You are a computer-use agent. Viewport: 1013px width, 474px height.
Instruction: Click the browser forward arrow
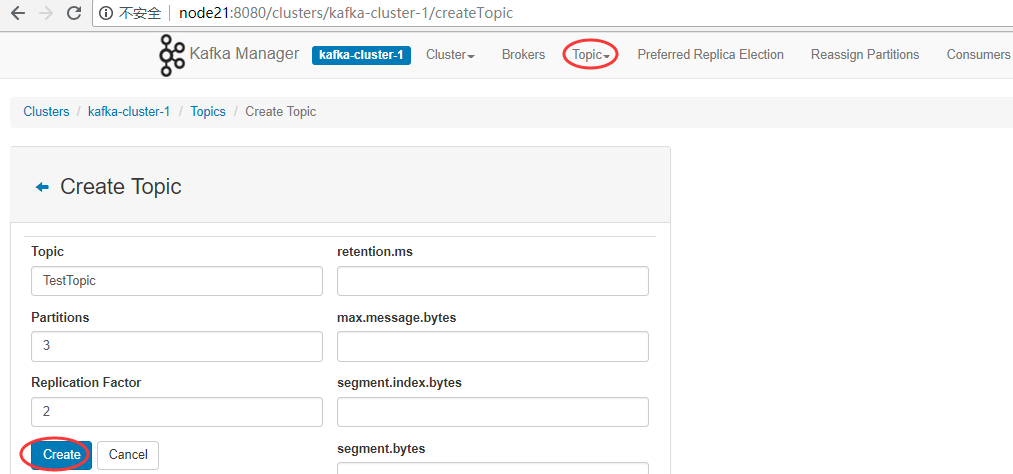coord(45,13)
